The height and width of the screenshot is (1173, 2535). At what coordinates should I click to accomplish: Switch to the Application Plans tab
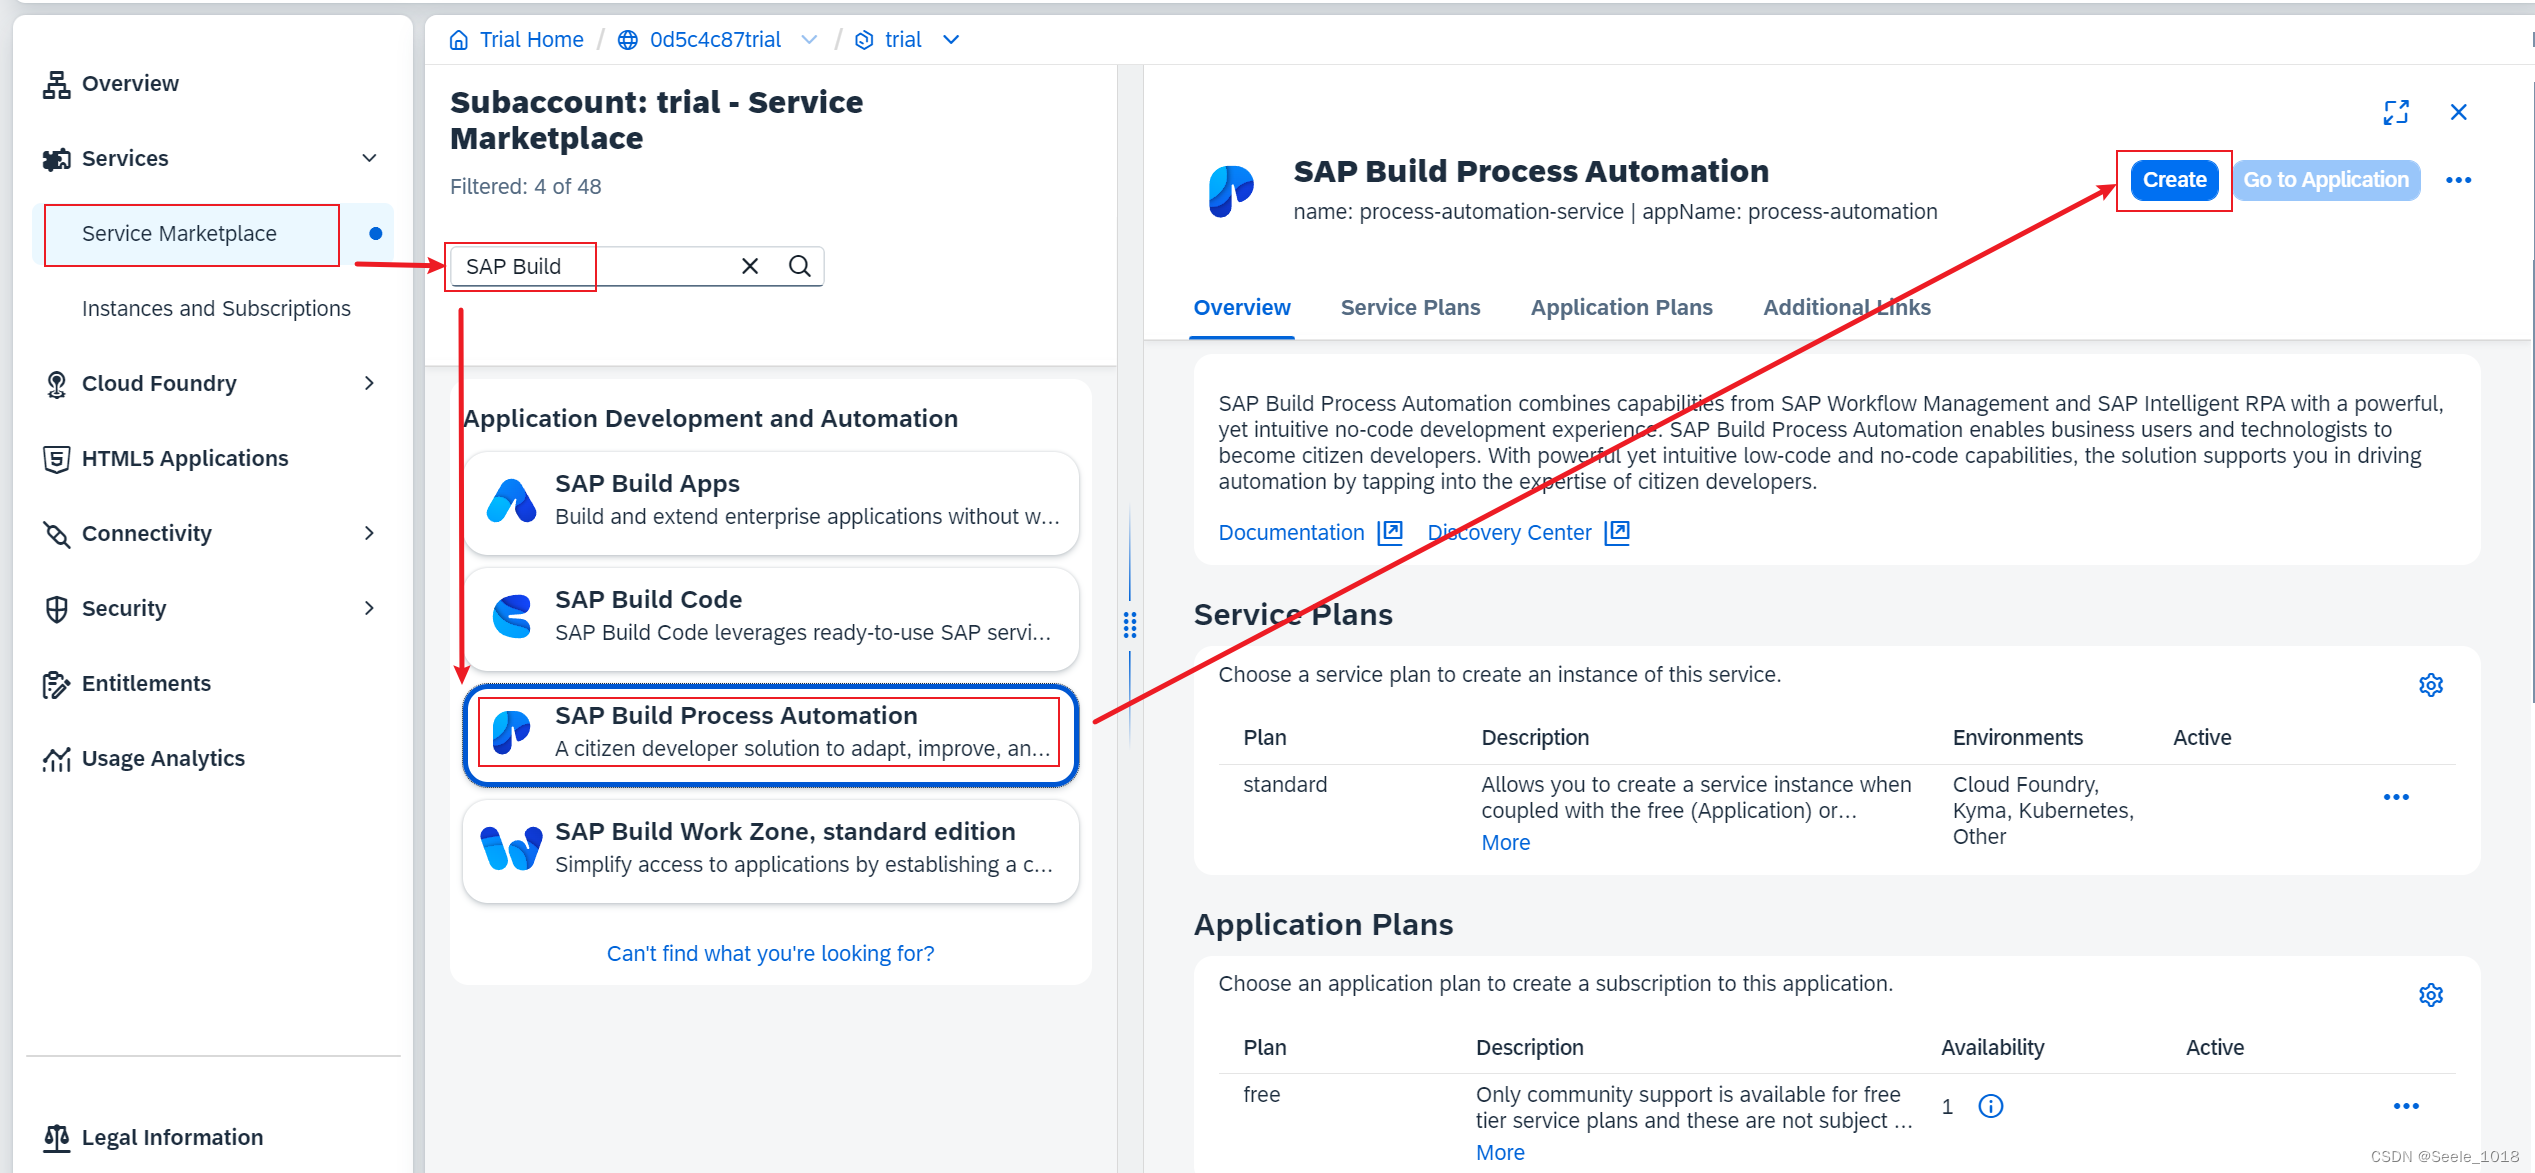click(x=1621, y=308)
